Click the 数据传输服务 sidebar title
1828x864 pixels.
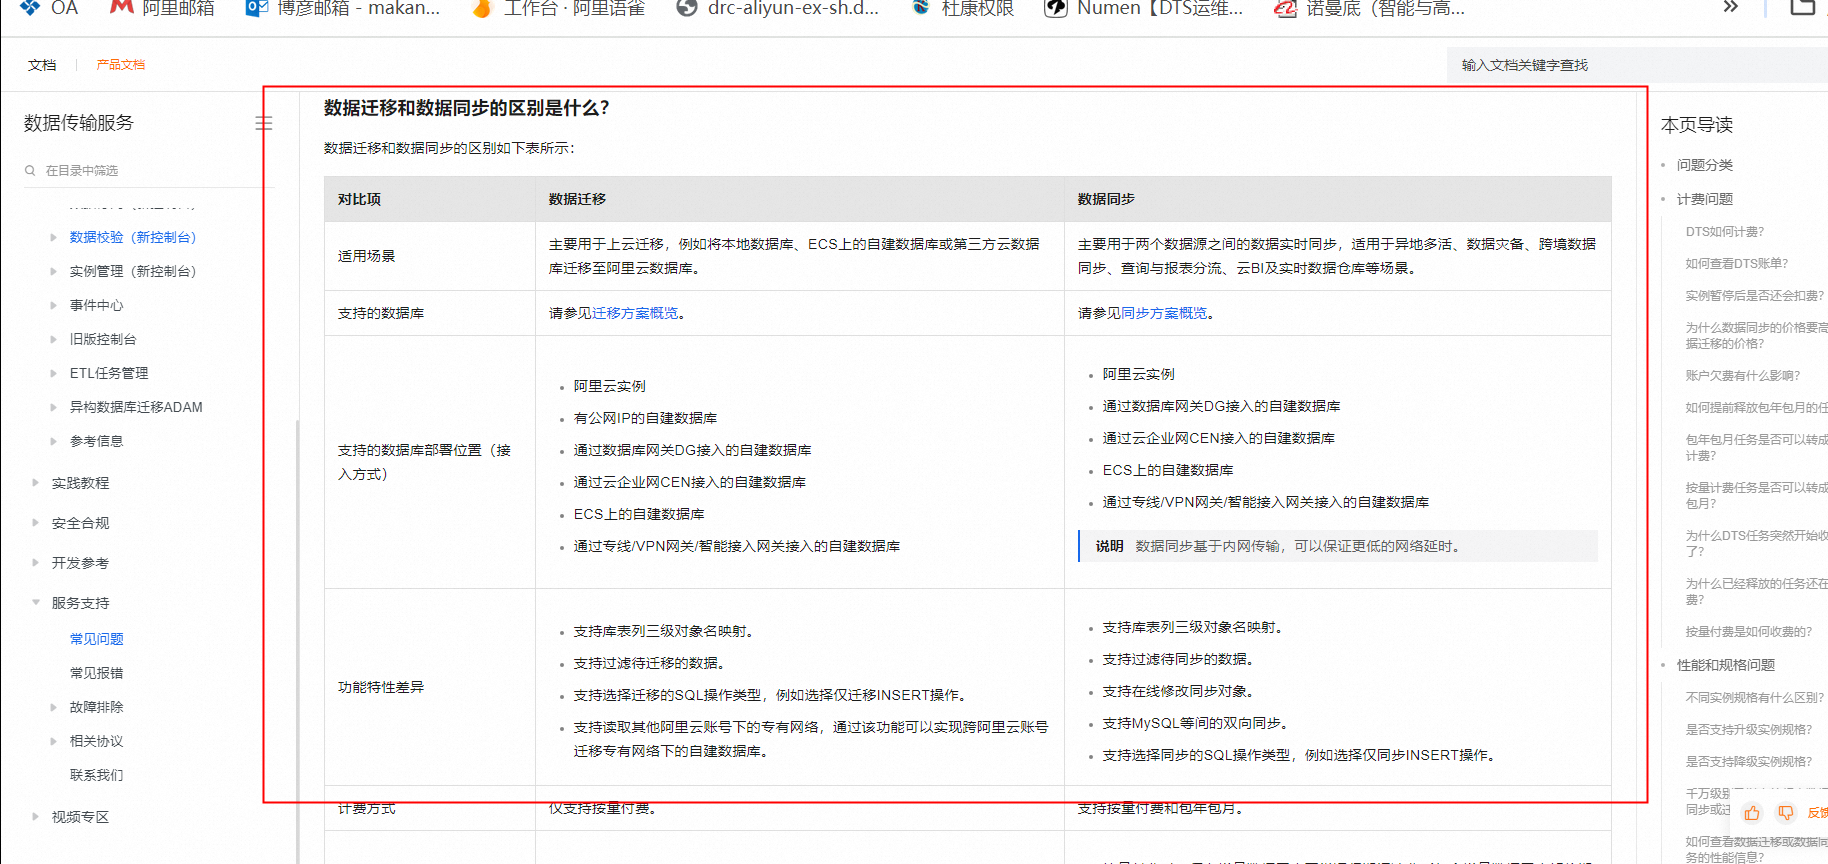79,123
